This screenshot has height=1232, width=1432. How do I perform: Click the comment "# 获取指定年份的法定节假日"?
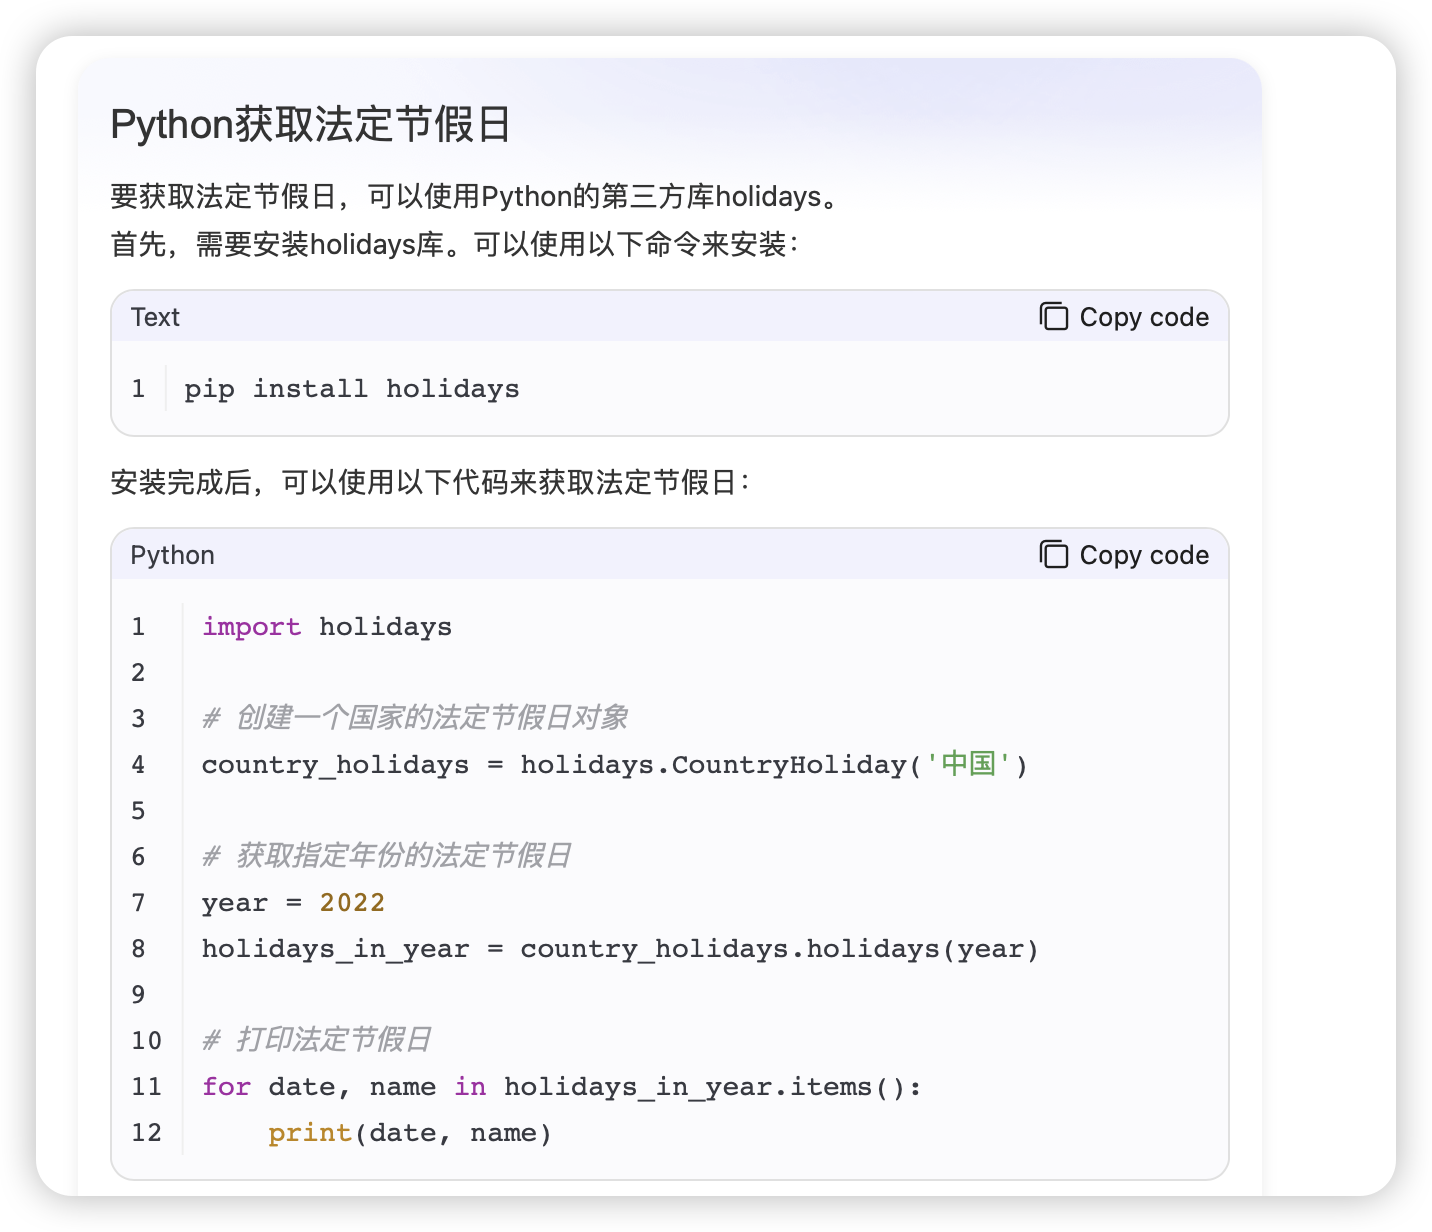(x=387, y=856)
